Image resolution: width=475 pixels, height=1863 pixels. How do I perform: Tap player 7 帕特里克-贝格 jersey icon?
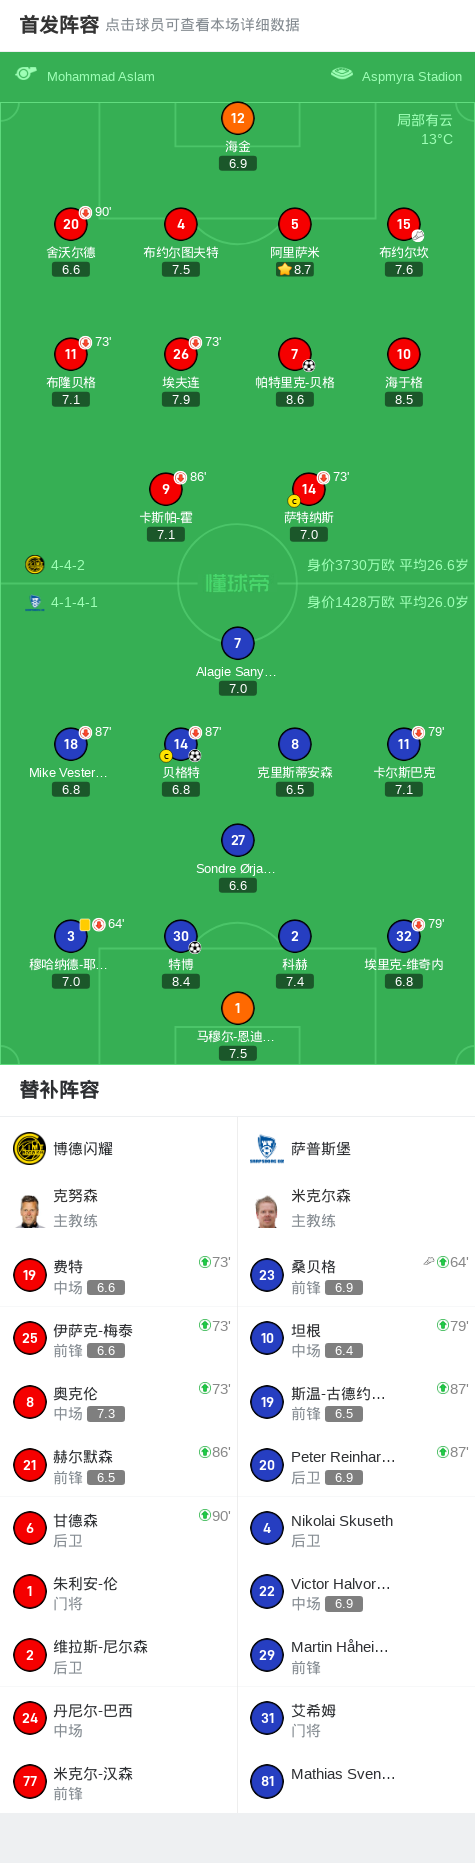(x=295, y=354)
